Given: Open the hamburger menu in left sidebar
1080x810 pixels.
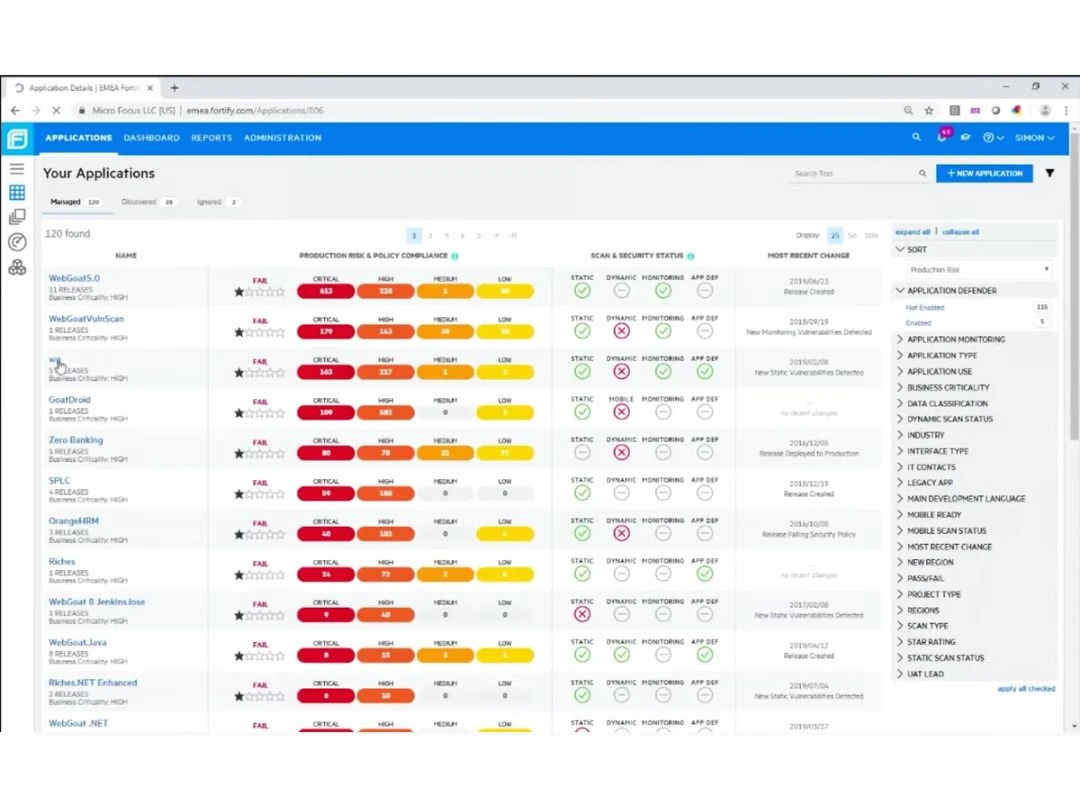Looking at the screenshot, I should pos(17,169).
